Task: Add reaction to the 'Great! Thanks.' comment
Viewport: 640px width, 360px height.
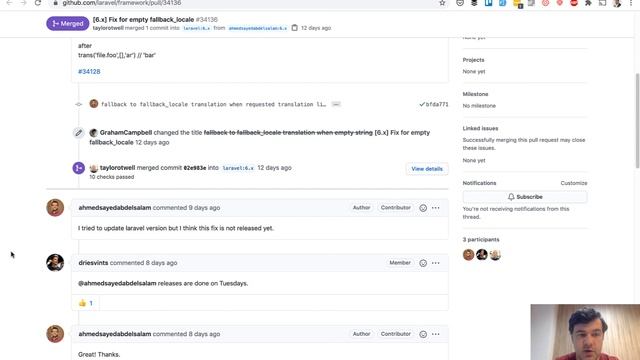Action: 423,334
